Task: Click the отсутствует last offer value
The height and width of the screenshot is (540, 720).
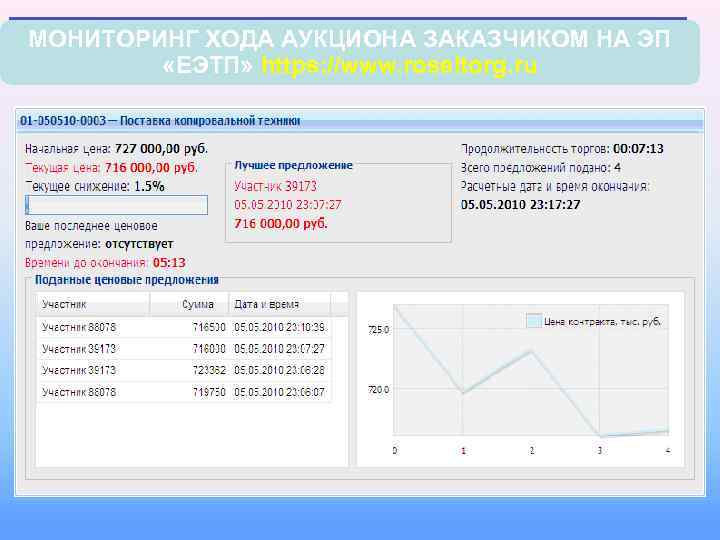Action: (139, 244)
